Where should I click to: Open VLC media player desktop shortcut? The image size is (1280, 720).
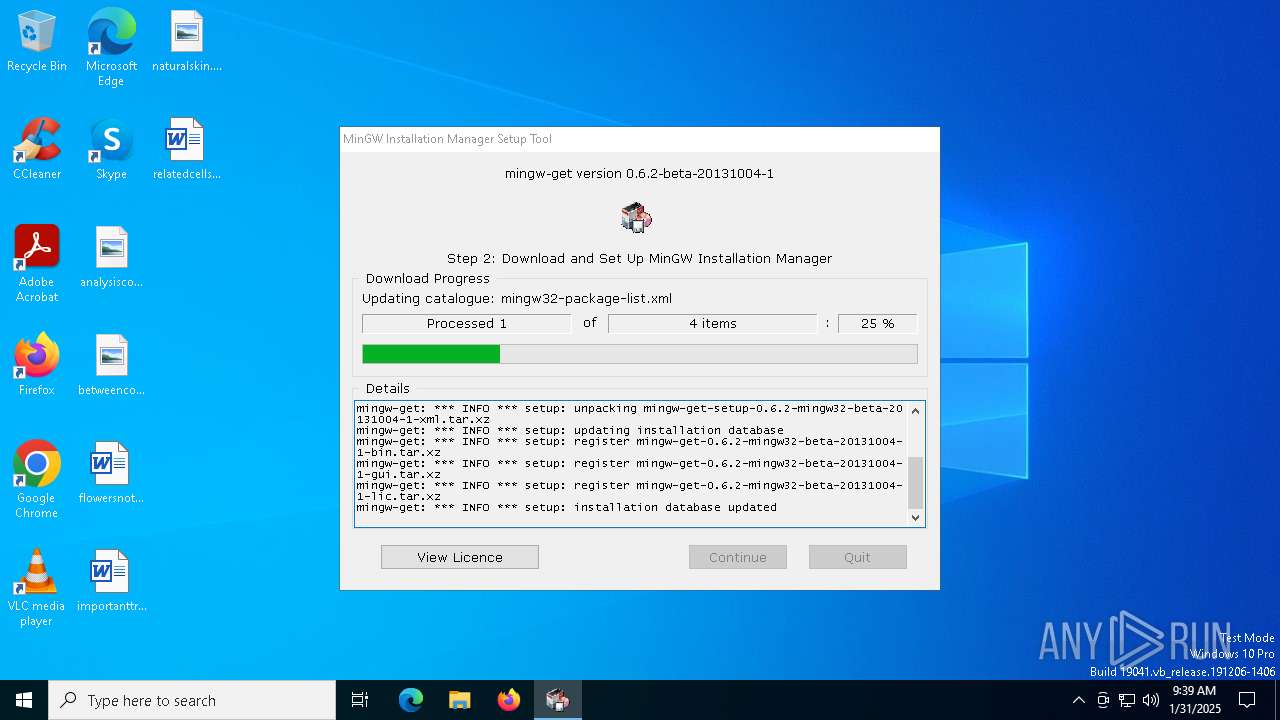pos(37,589)
